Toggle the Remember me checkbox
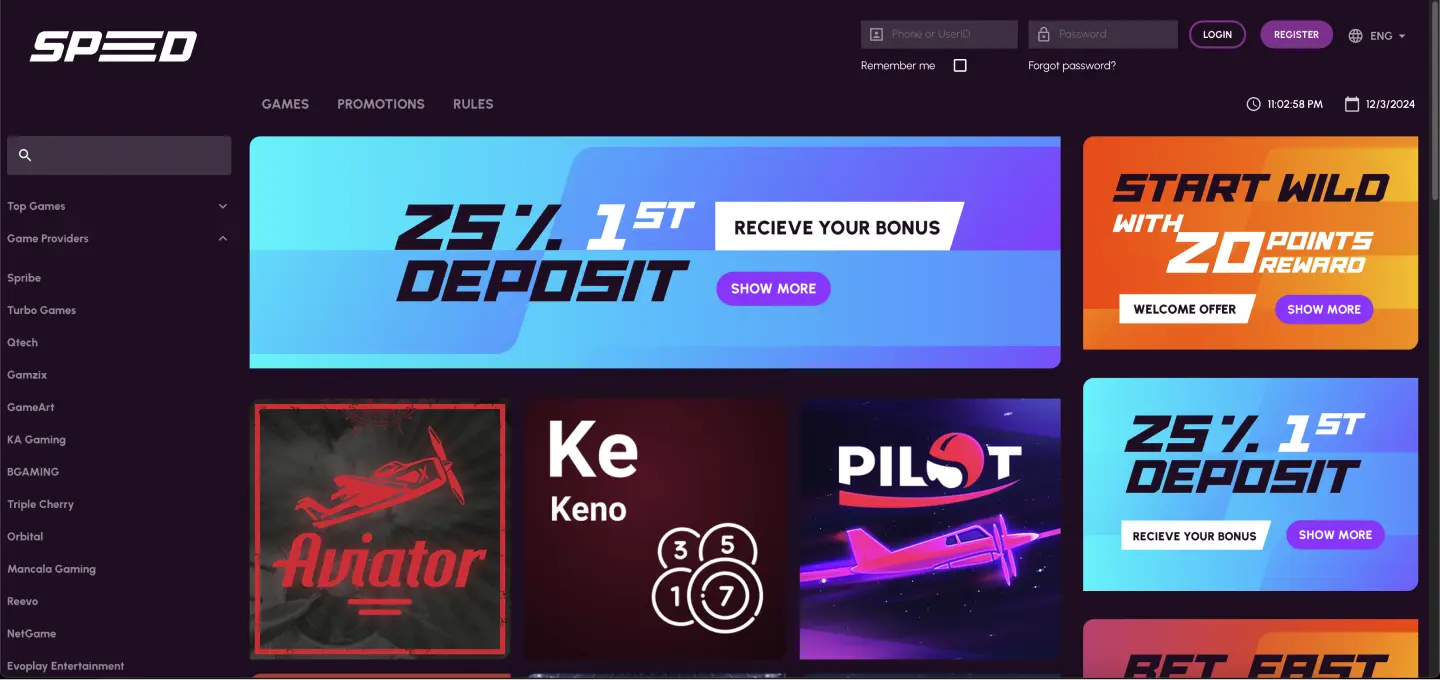This screenshot has width=1440, height=680. click(x=960, y=65)
